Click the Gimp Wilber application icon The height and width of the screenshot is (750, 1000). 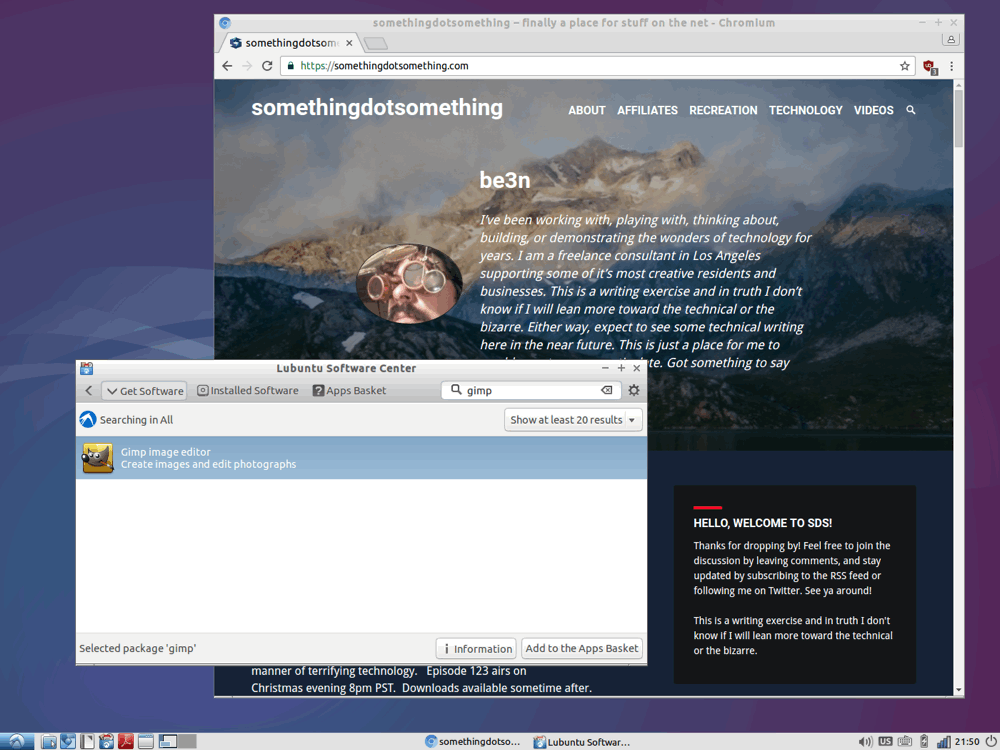(x=98, y=458)
